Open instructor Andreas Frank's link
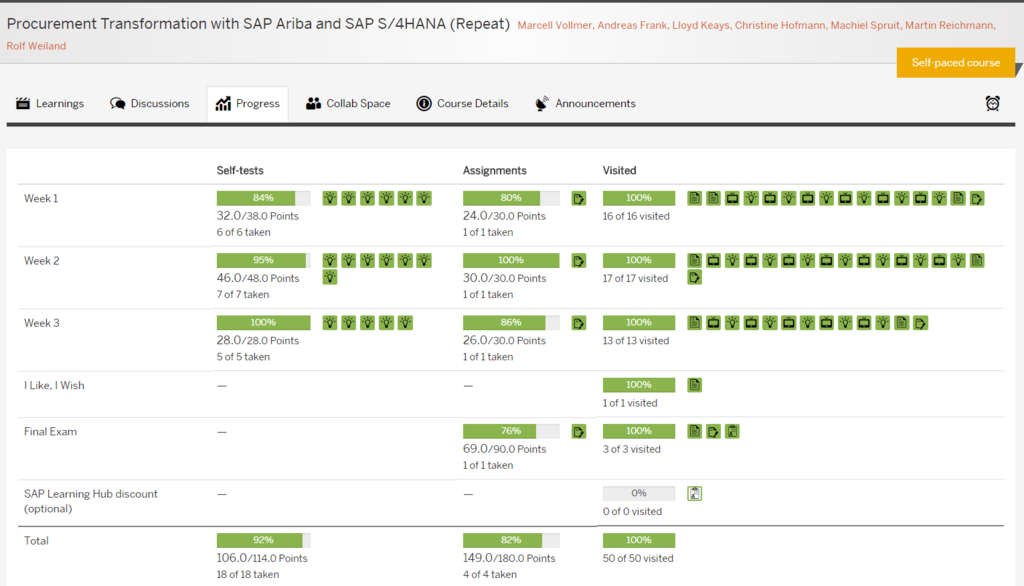 click(632, 25)
